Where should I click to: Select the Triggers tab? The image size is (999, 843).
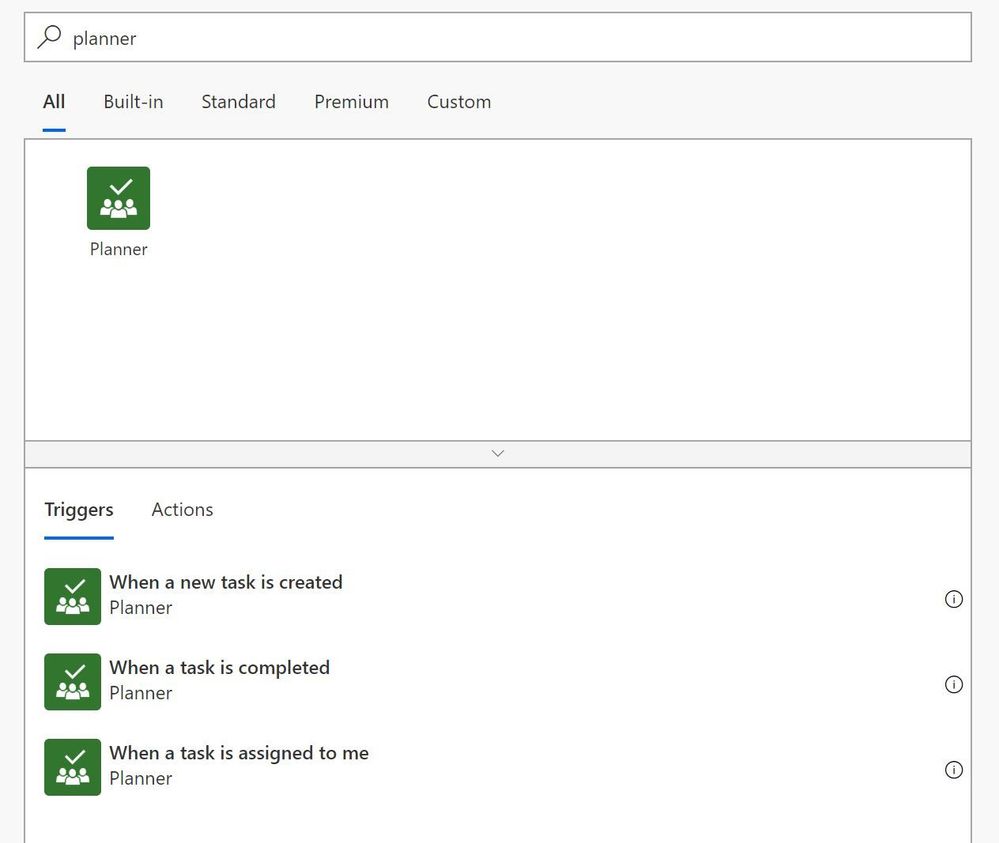pyautogui.click(x=79, y=510)
